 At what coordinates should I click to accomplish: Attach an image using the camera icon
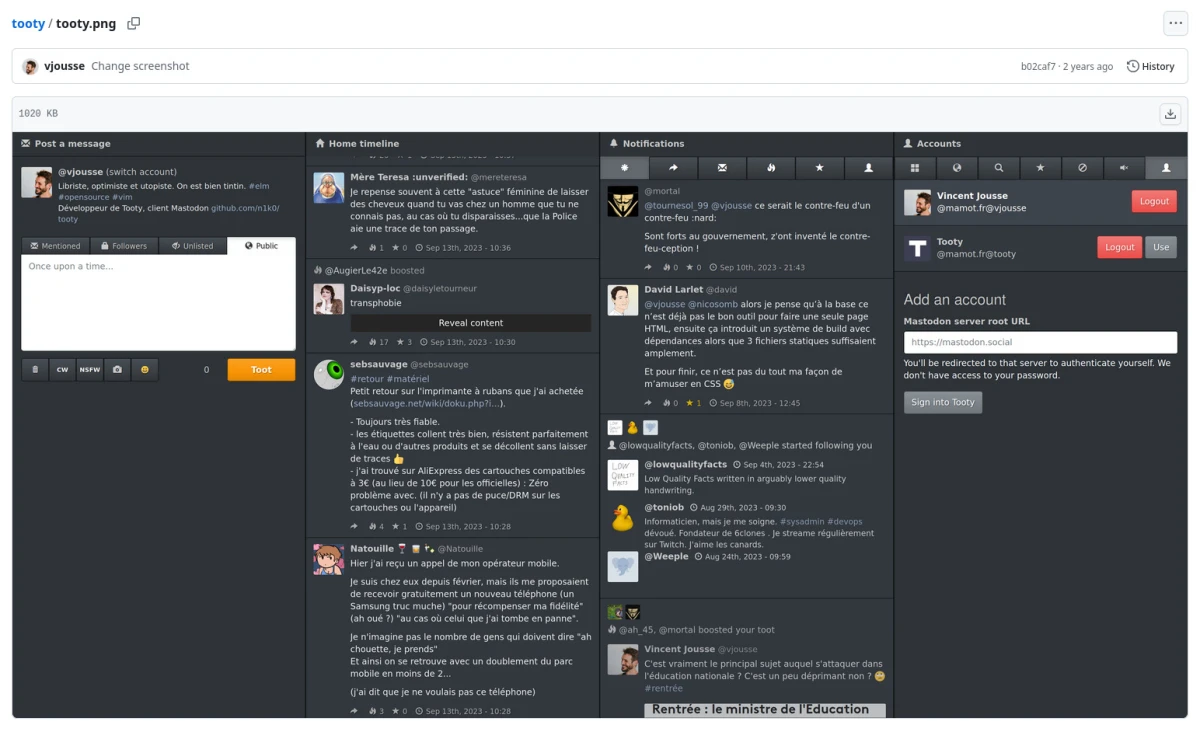click(116, 369)
